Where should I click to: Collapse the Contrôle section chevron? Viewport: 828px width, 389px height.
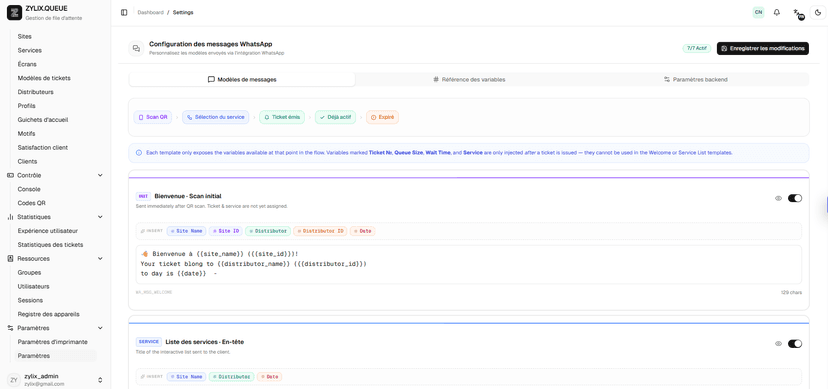click(100, 175)
